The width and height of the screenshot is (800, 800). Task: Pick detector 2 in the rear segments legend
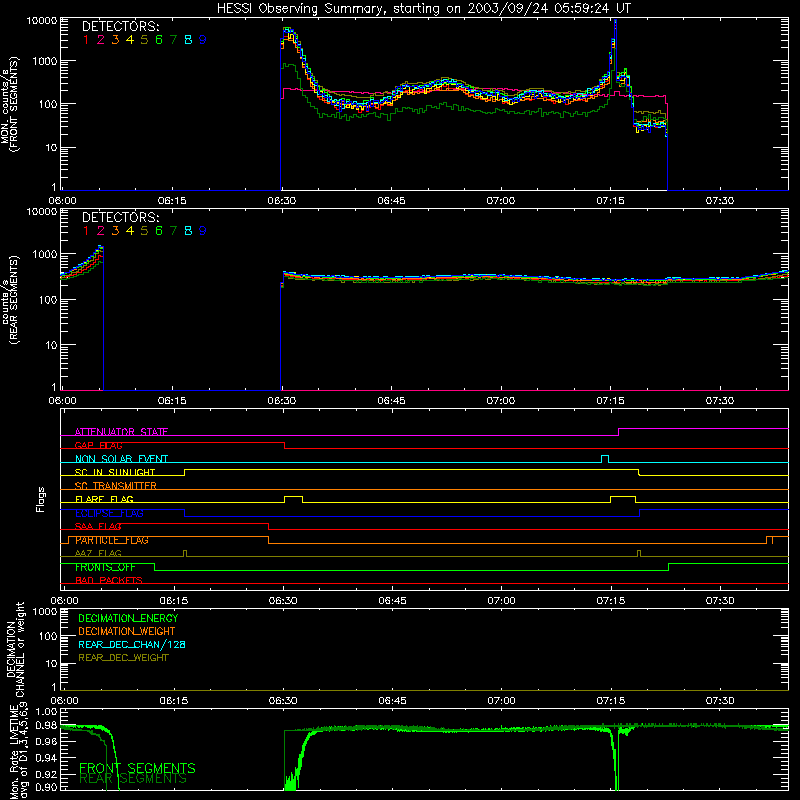tap(101, 231)
